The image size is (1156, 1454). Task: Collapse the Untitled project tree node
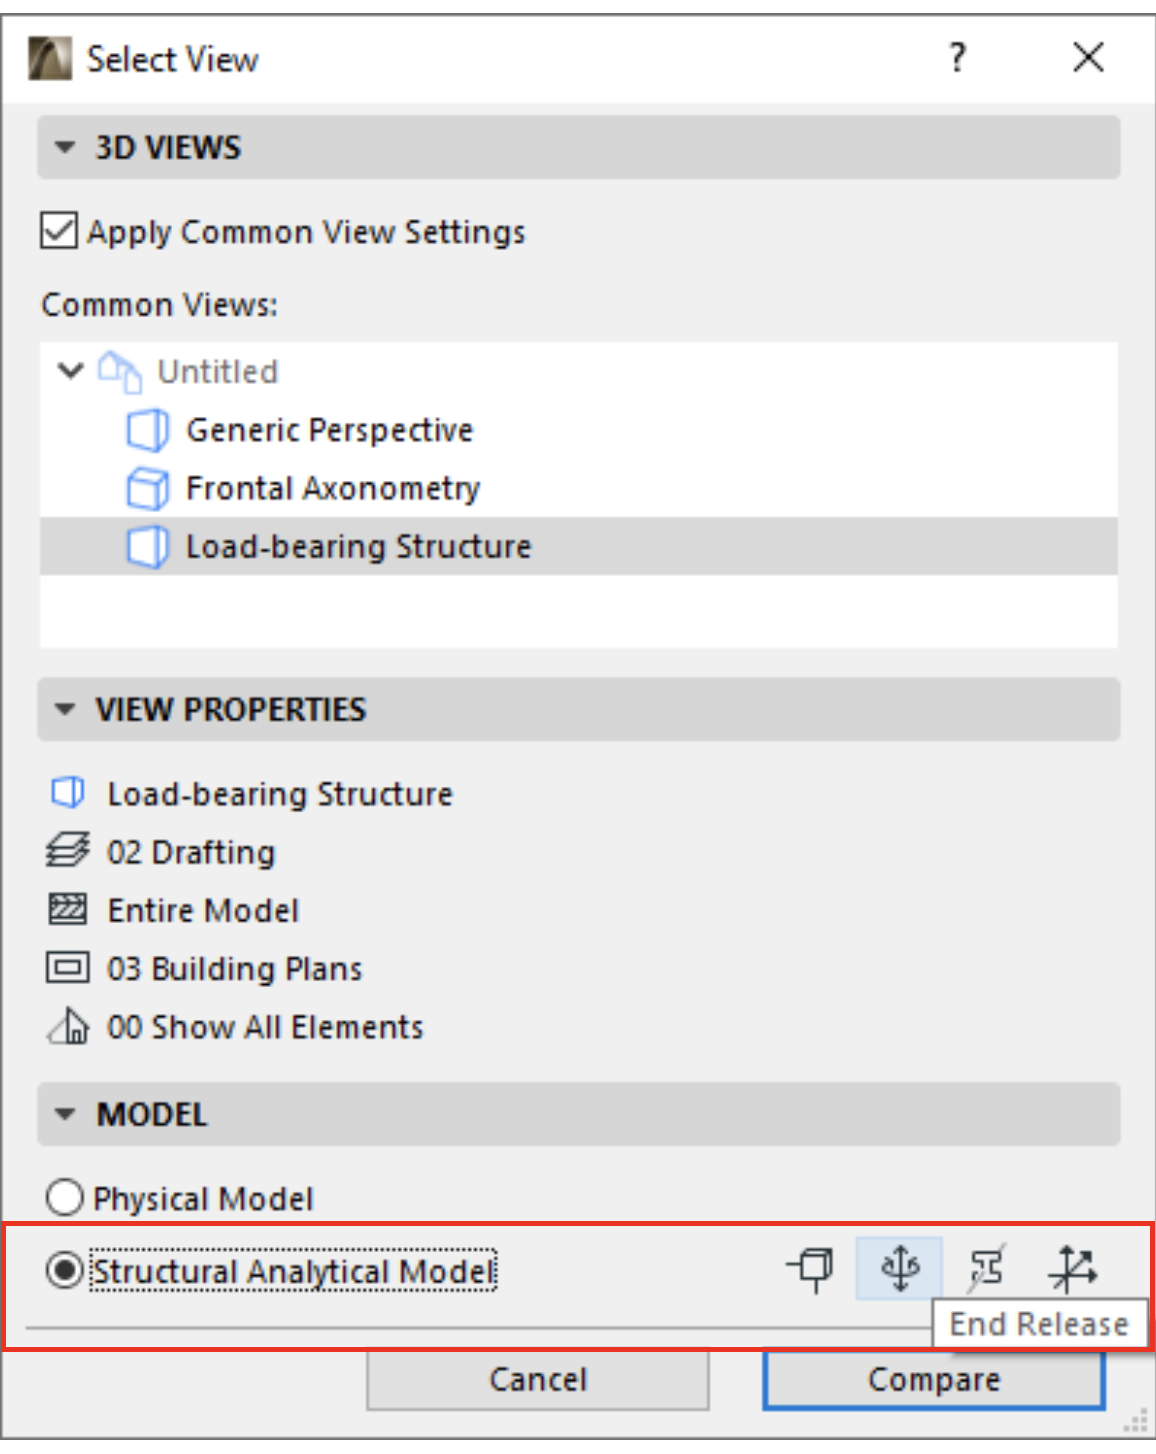pyautogui.click(x=70, y=371)
